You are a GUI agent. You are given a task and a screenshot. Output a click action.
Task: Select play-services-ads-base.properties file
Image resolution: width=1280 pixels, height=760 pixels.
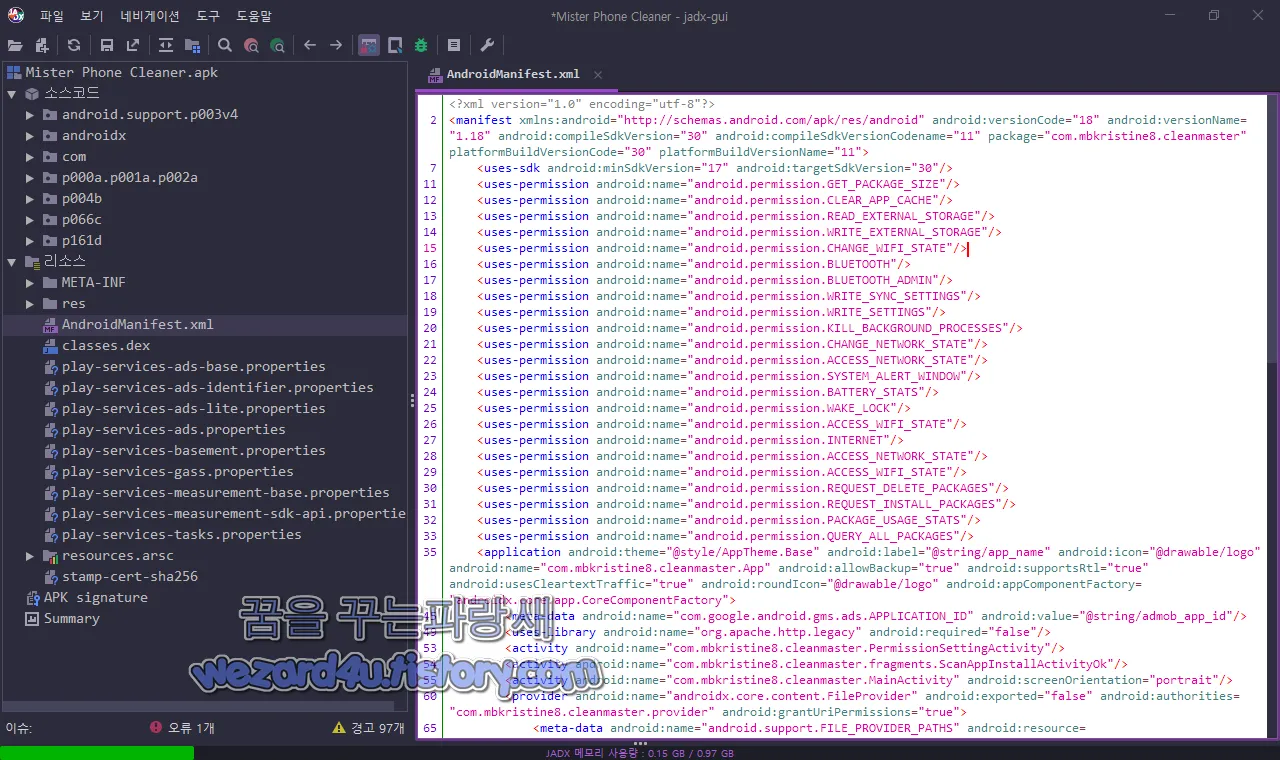click(x=194, y=367)
